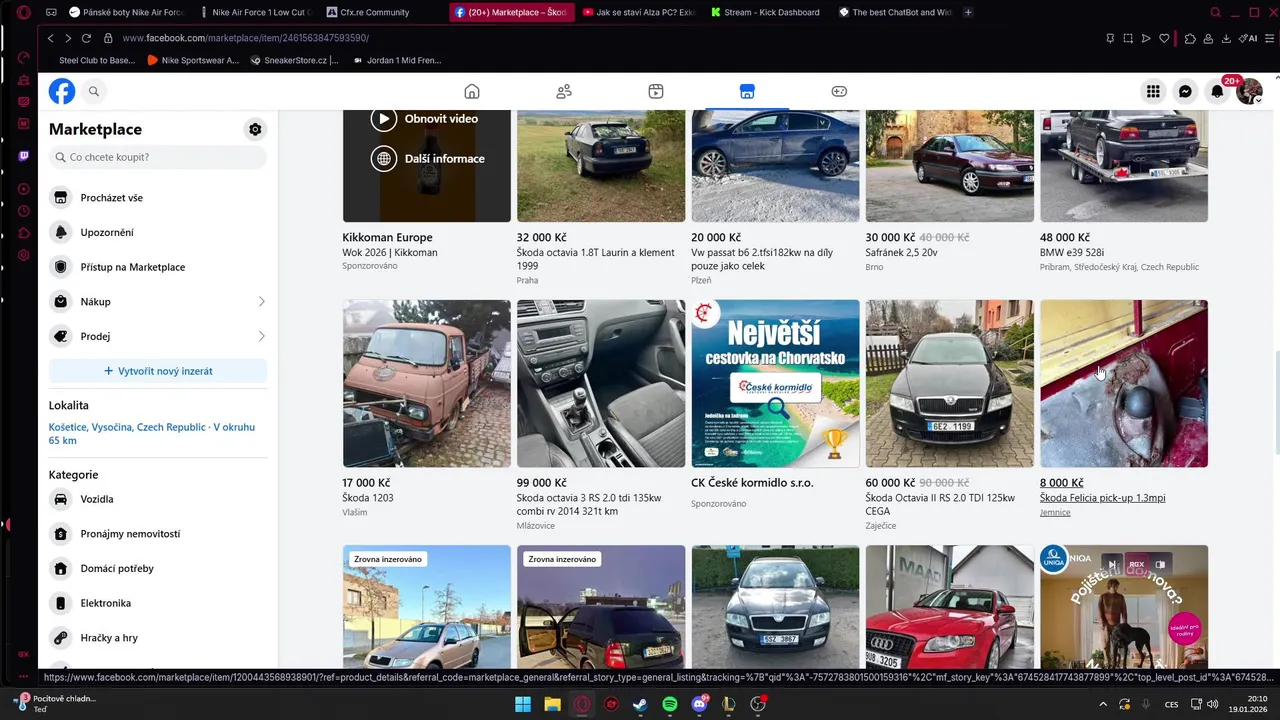Image resolution: width=1280 pixels, height=720 pixels.
Task: Open the Škoda 1203 listing photo
Action: pos(427,384)
